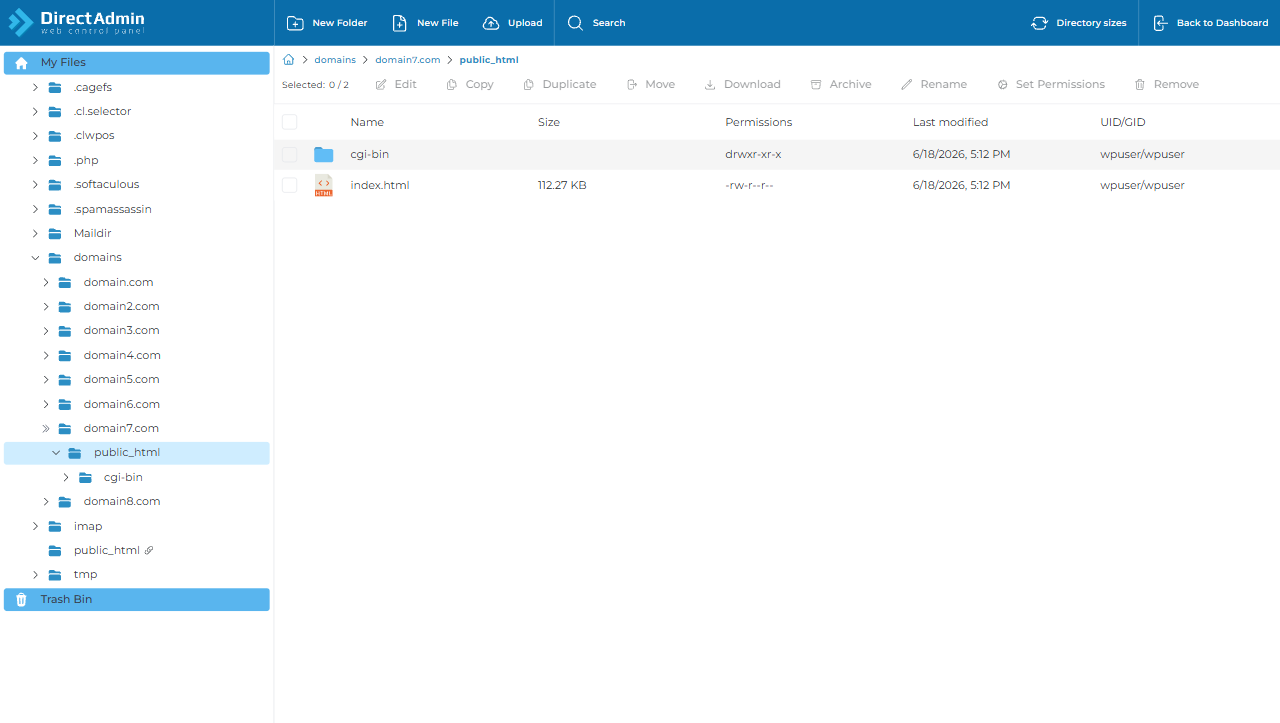Click the Duplicate icon
Viewport: 1280px width, 723px height.
point(529,85)
